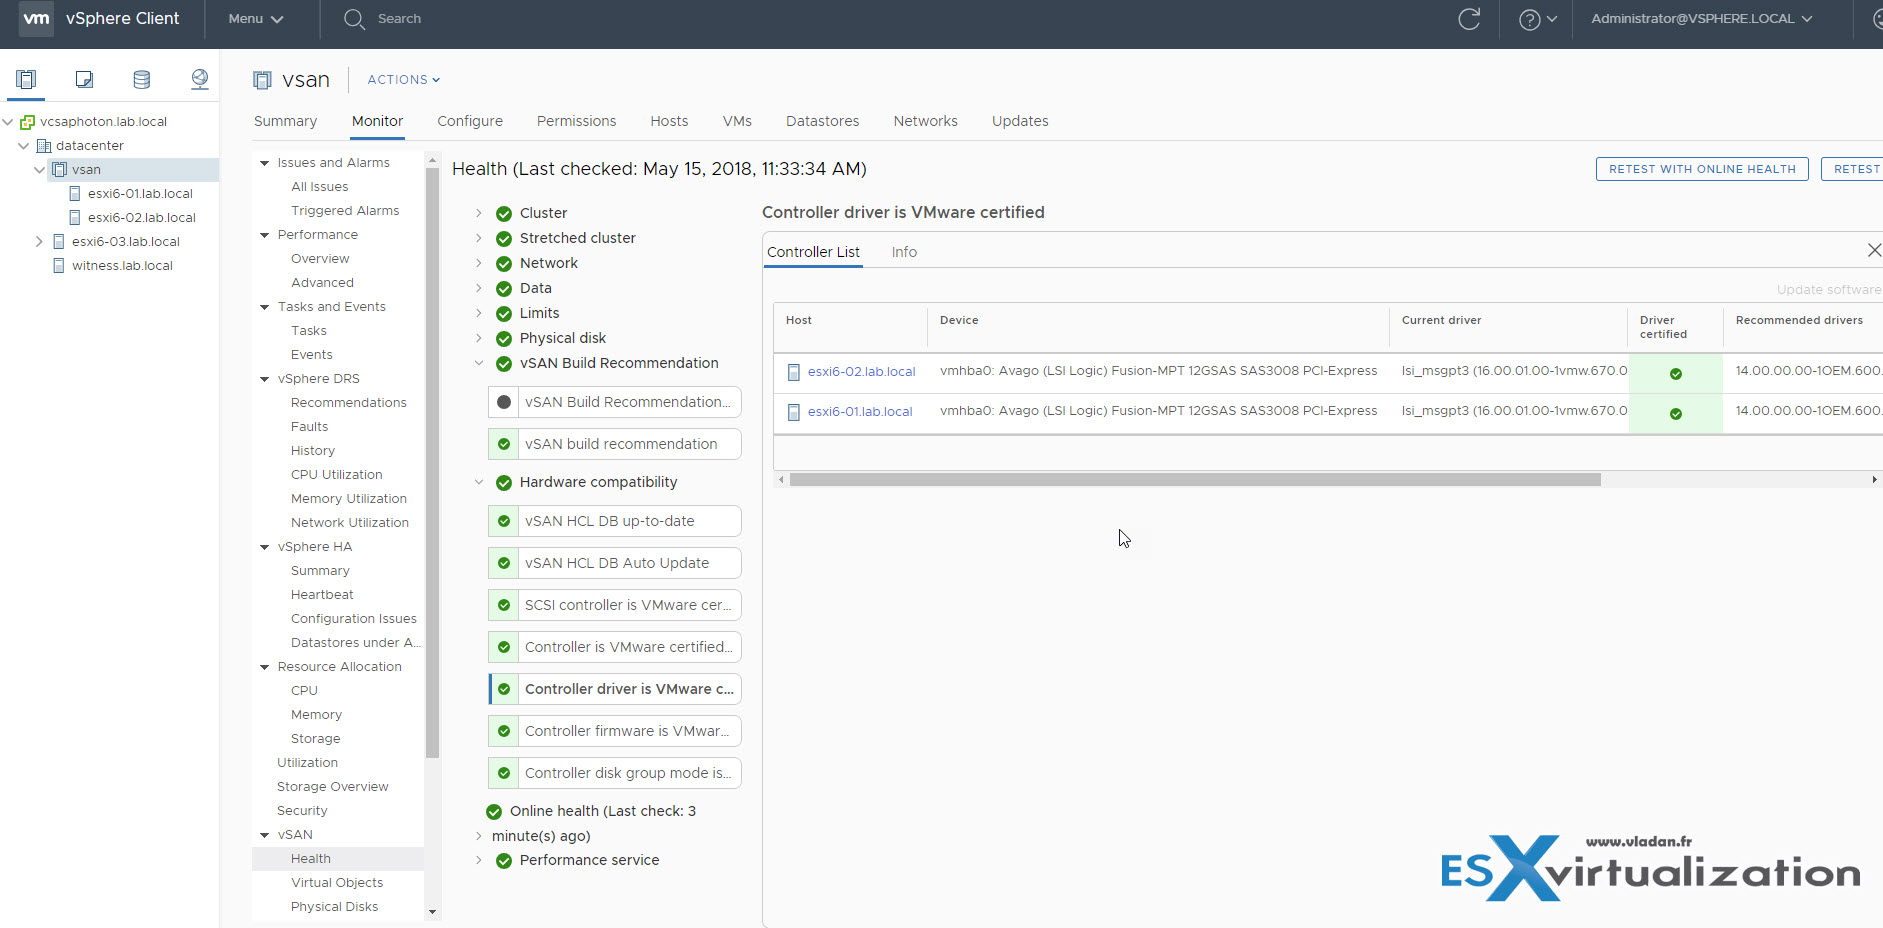Select Heartbeat under vSphere HA
The image size is (1883, 928).
[x=322, y=595]
